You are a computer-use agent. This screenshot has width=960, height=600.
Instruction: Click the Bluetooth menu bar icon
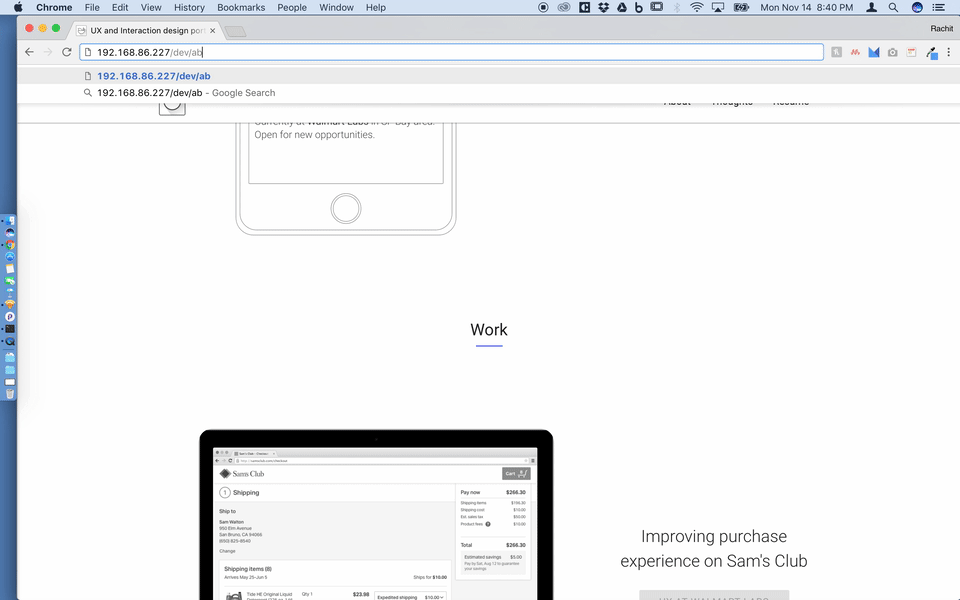677,7
